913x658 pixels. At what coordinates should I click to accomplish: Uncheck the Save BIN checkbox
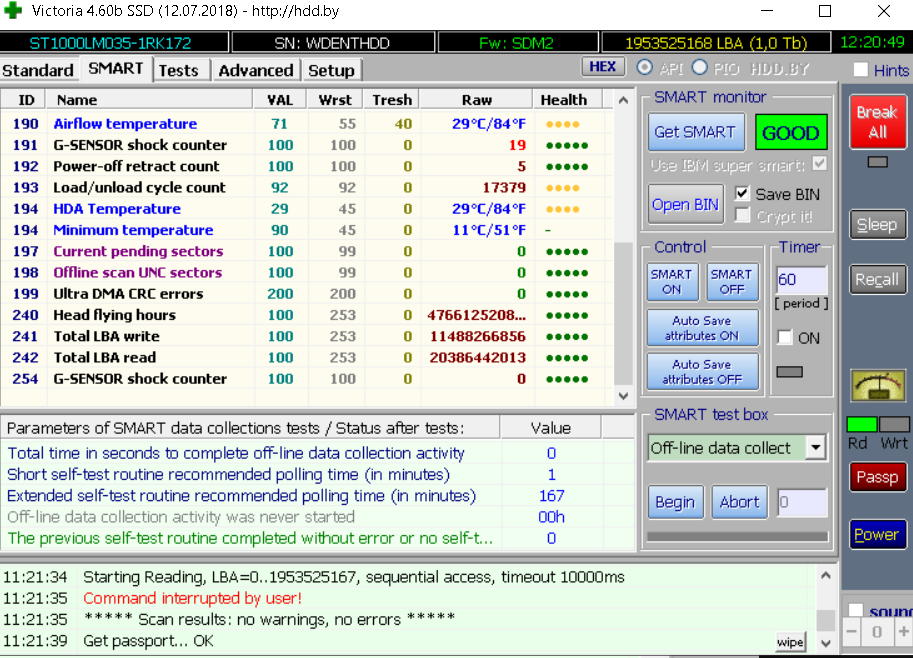742,193
